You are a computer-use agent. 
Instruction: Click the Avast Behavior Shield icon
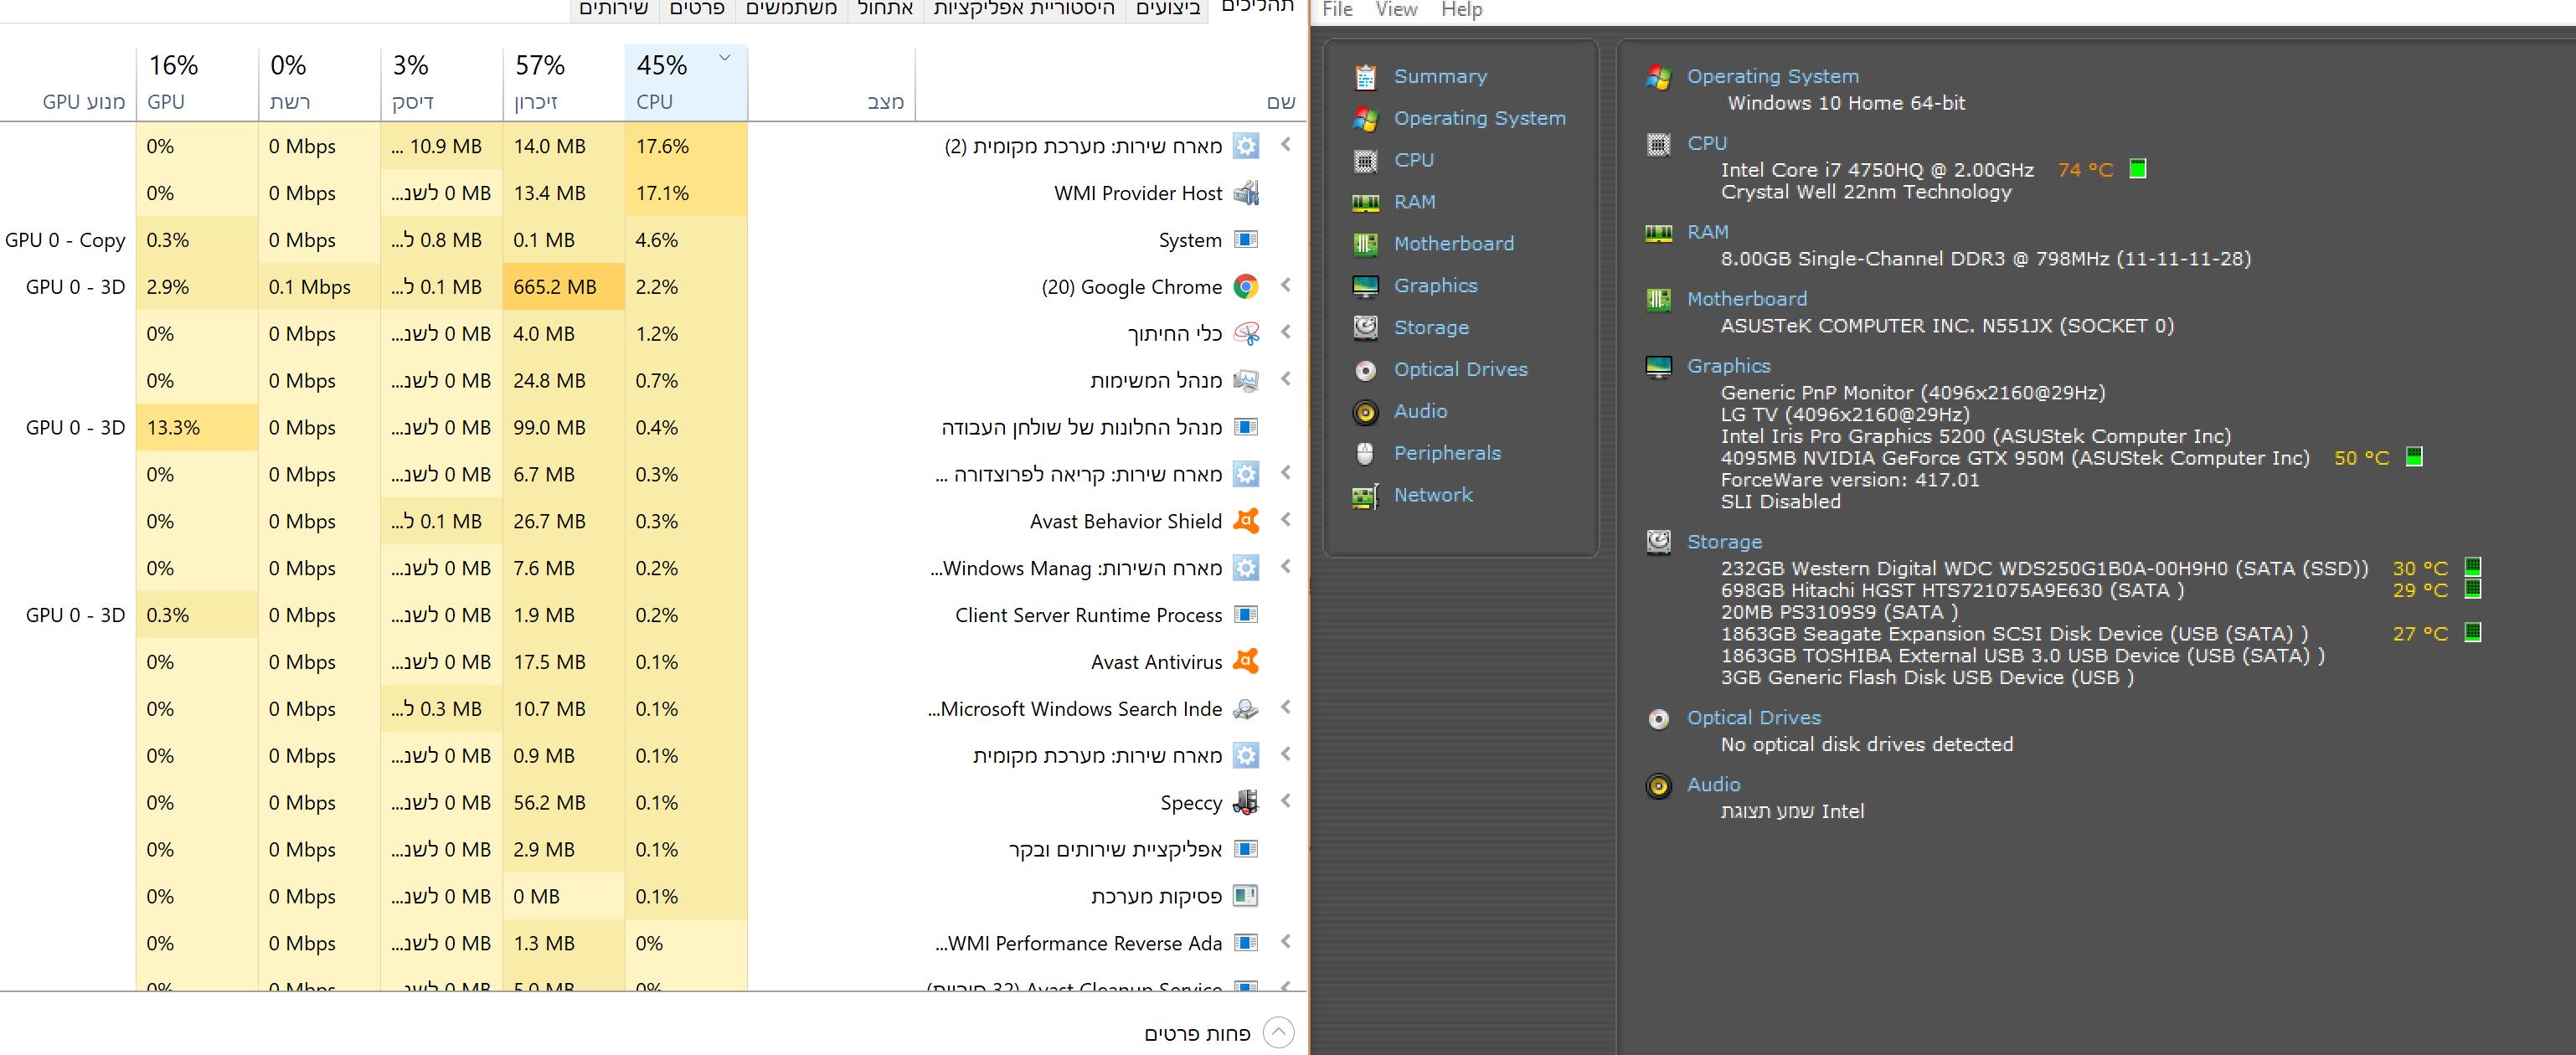click(x=1245, y=521)
